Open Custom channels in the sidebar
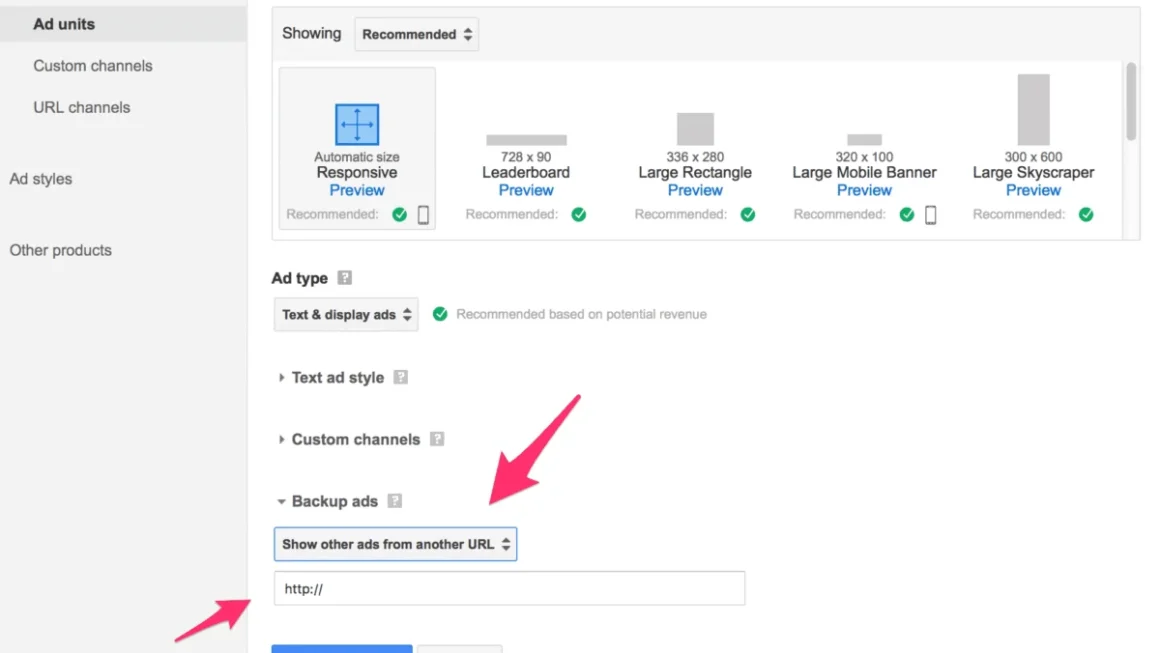 [92, 66]
